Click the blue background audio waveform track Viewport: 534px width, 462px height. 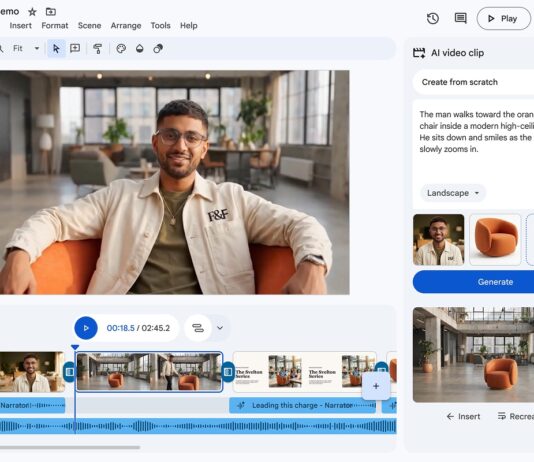pos(198,426)
